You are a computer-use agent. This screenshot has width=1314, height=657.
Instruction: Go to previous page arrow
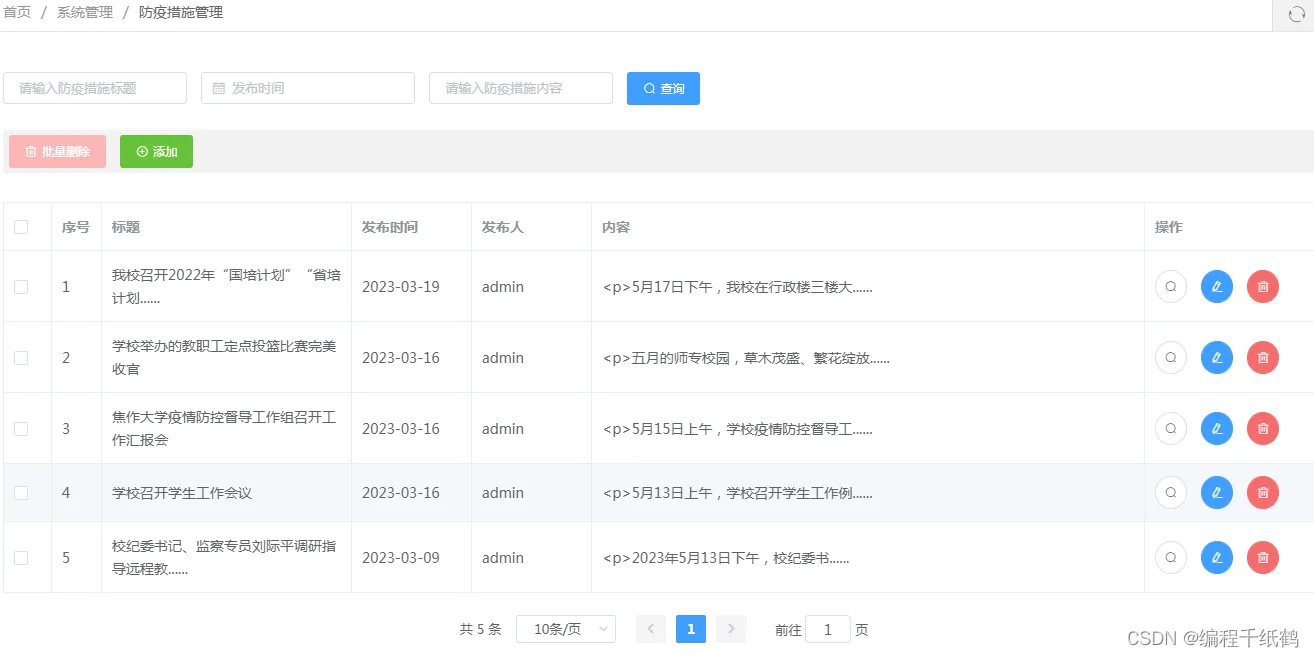point(650,629)
